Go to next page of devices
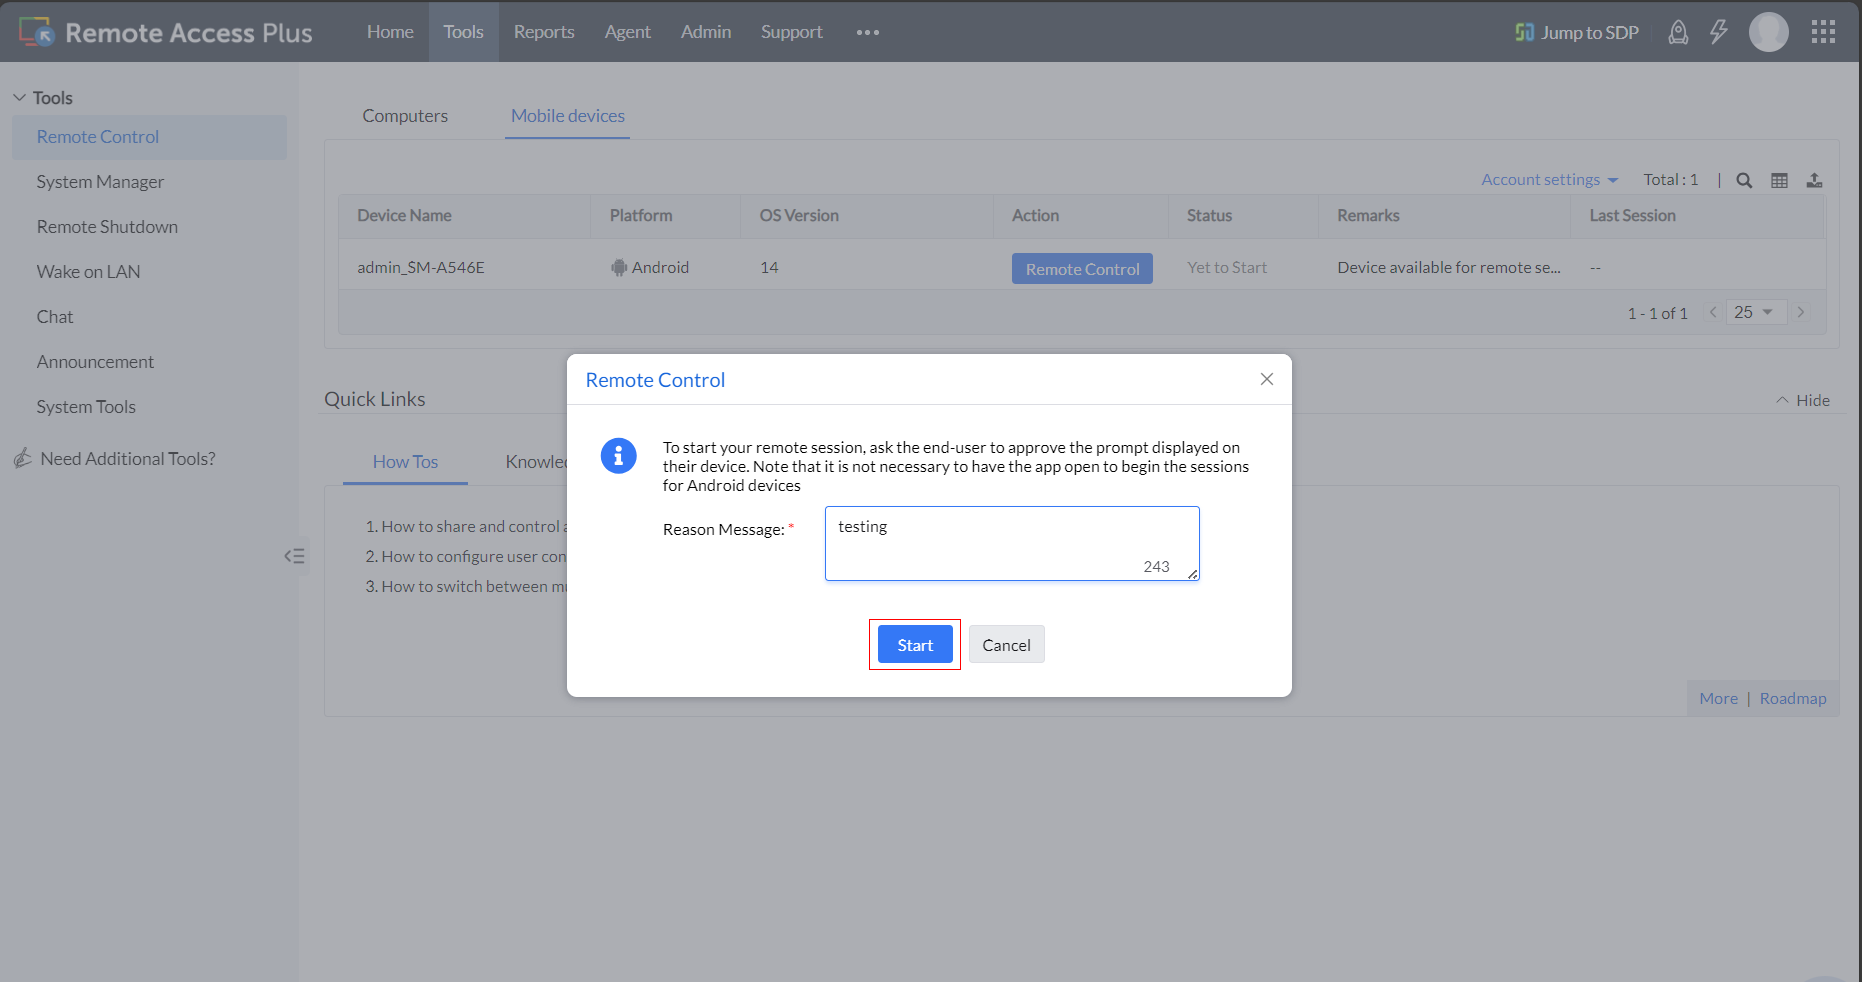The width and height of the screenshot is (1862, 982). coord(1801,312)
